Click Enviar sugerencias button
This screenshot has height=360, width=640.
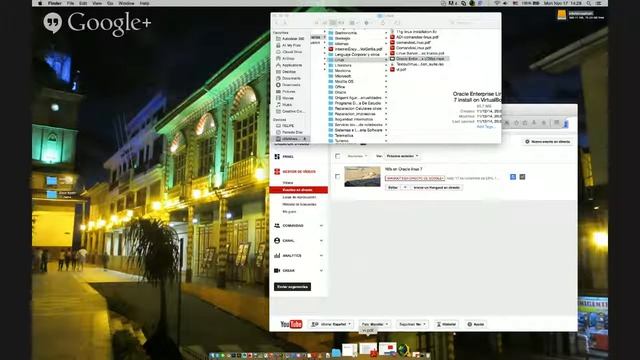(292, 287)
